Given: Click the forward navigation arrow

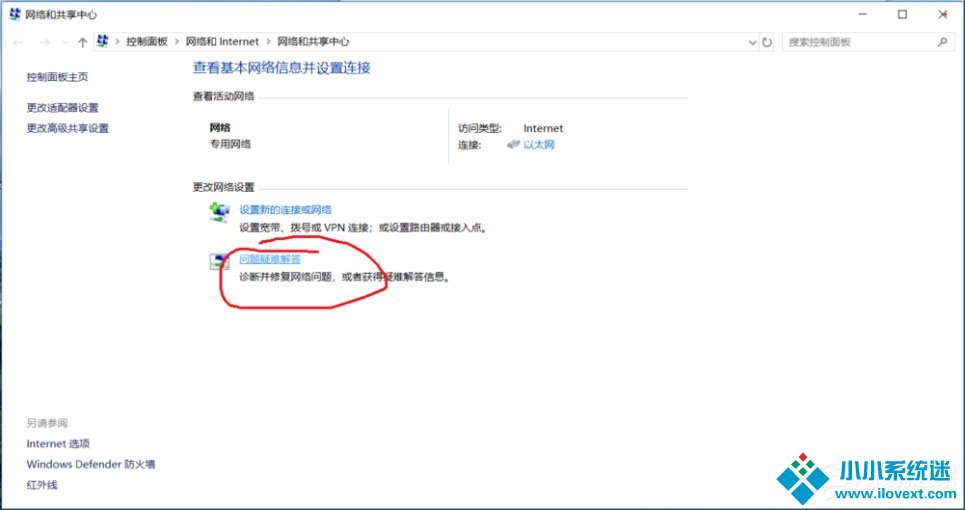Looking at the screenshot, I should (44, 42).
